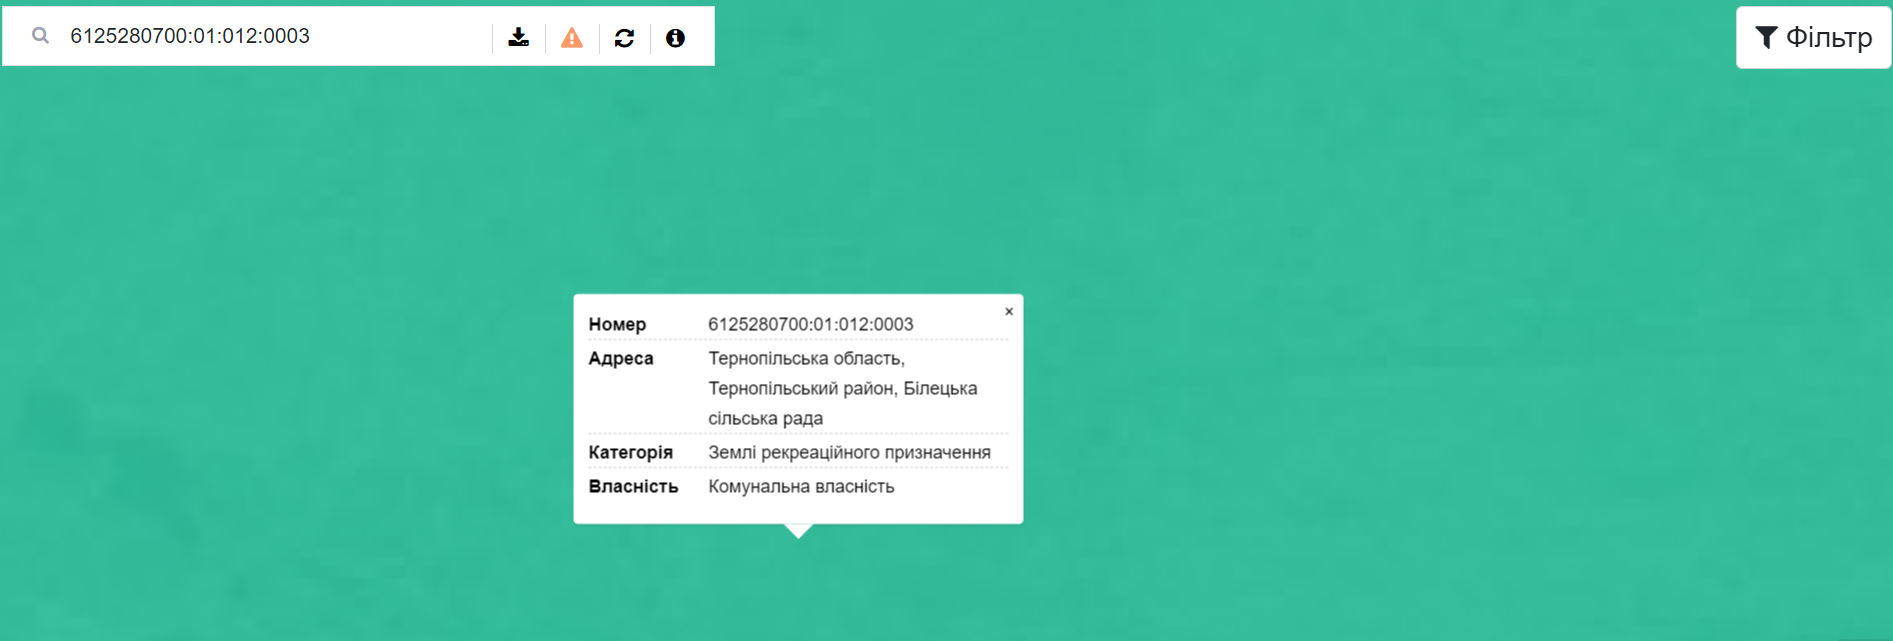Click the orange warning triangle icon
Image resolution: width=1893 pixels, height=641 pixels.
[571, 38]
